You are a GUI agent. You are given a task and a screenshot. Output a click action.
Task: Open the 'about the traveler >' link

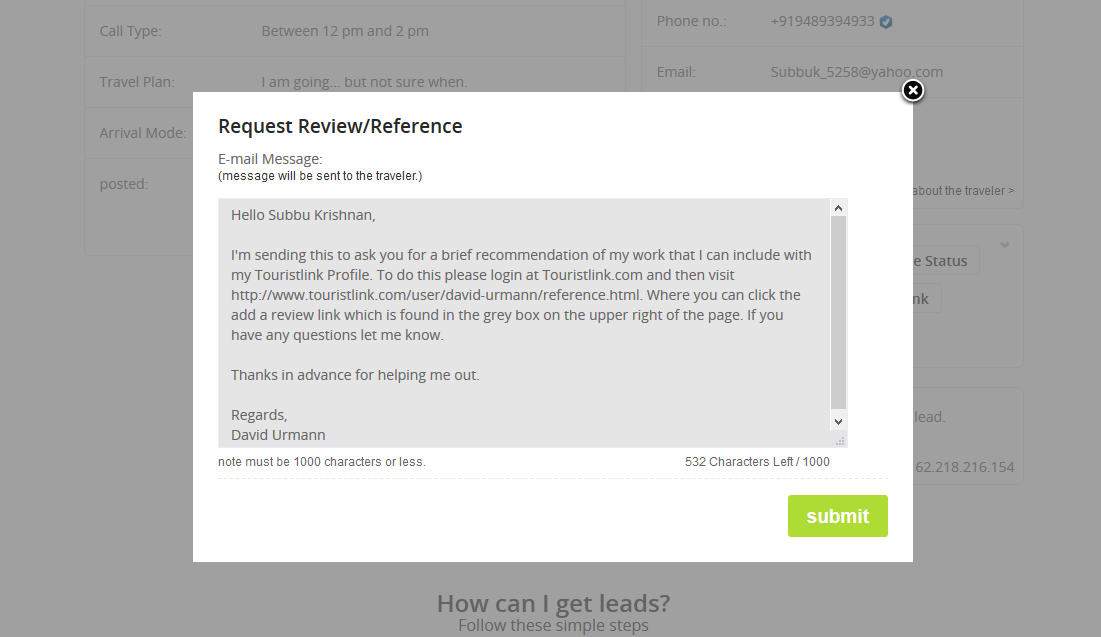click(x=963, y=190)
